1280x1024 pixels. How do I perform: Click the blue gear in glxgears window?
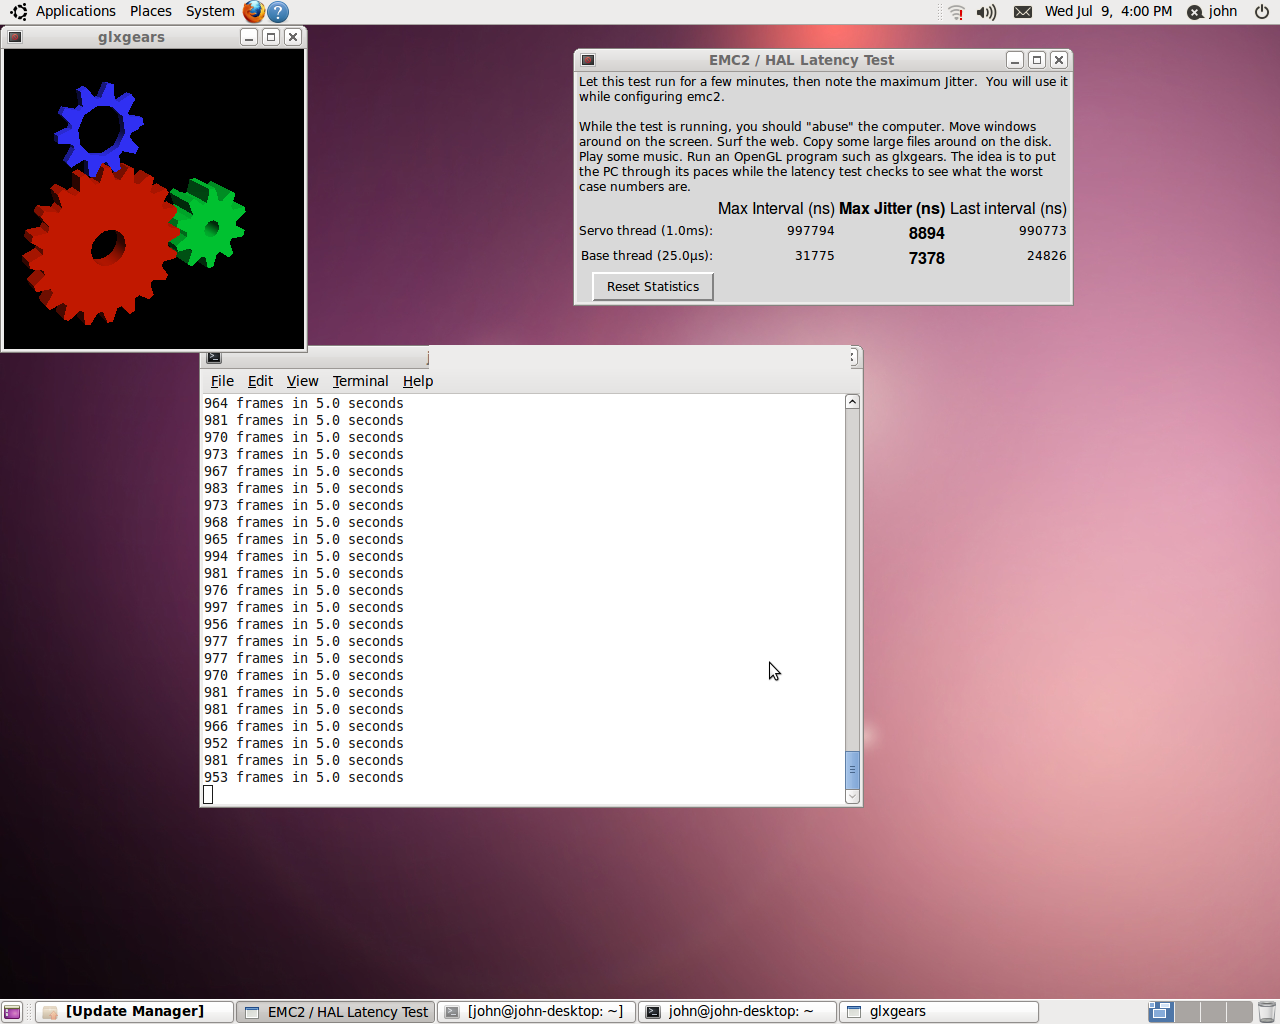coord(98,130)
